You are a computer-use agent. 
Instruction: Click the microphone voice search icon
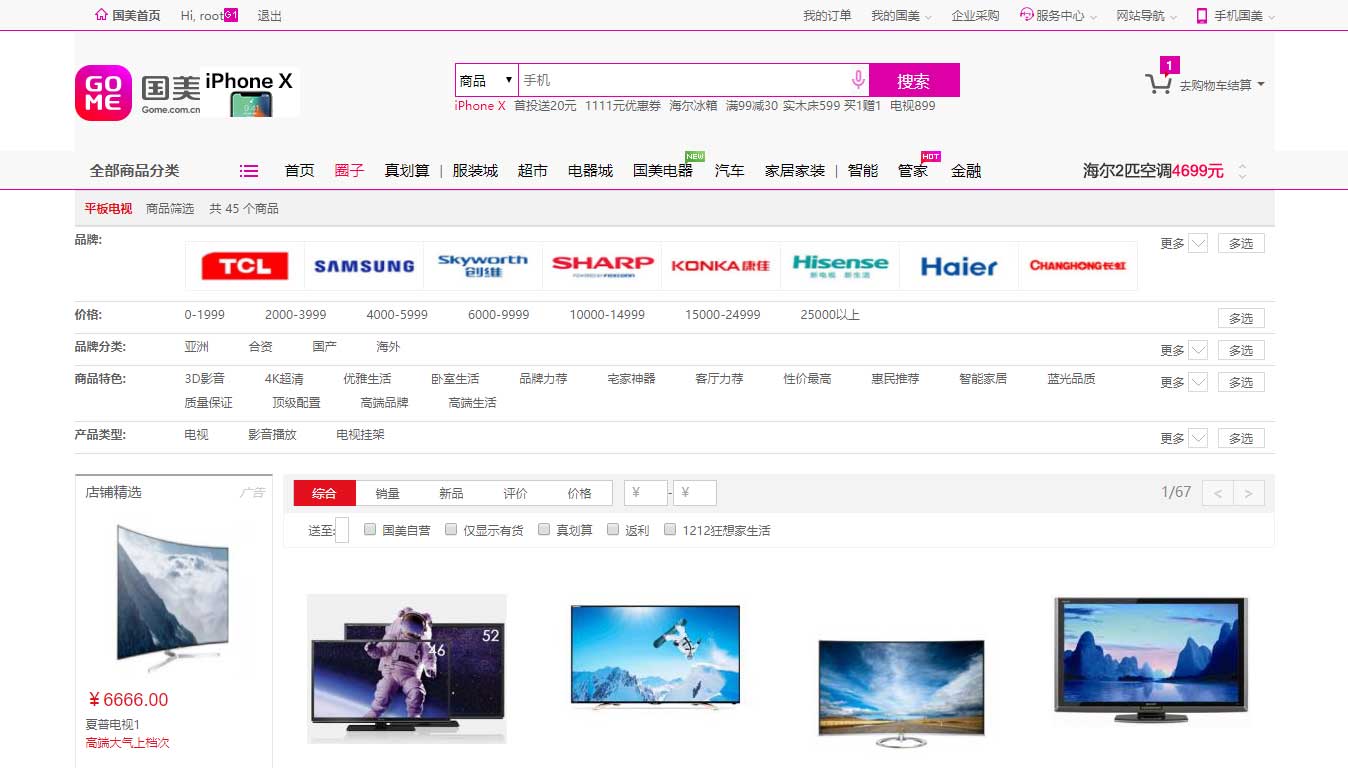(x=857, y=80)
